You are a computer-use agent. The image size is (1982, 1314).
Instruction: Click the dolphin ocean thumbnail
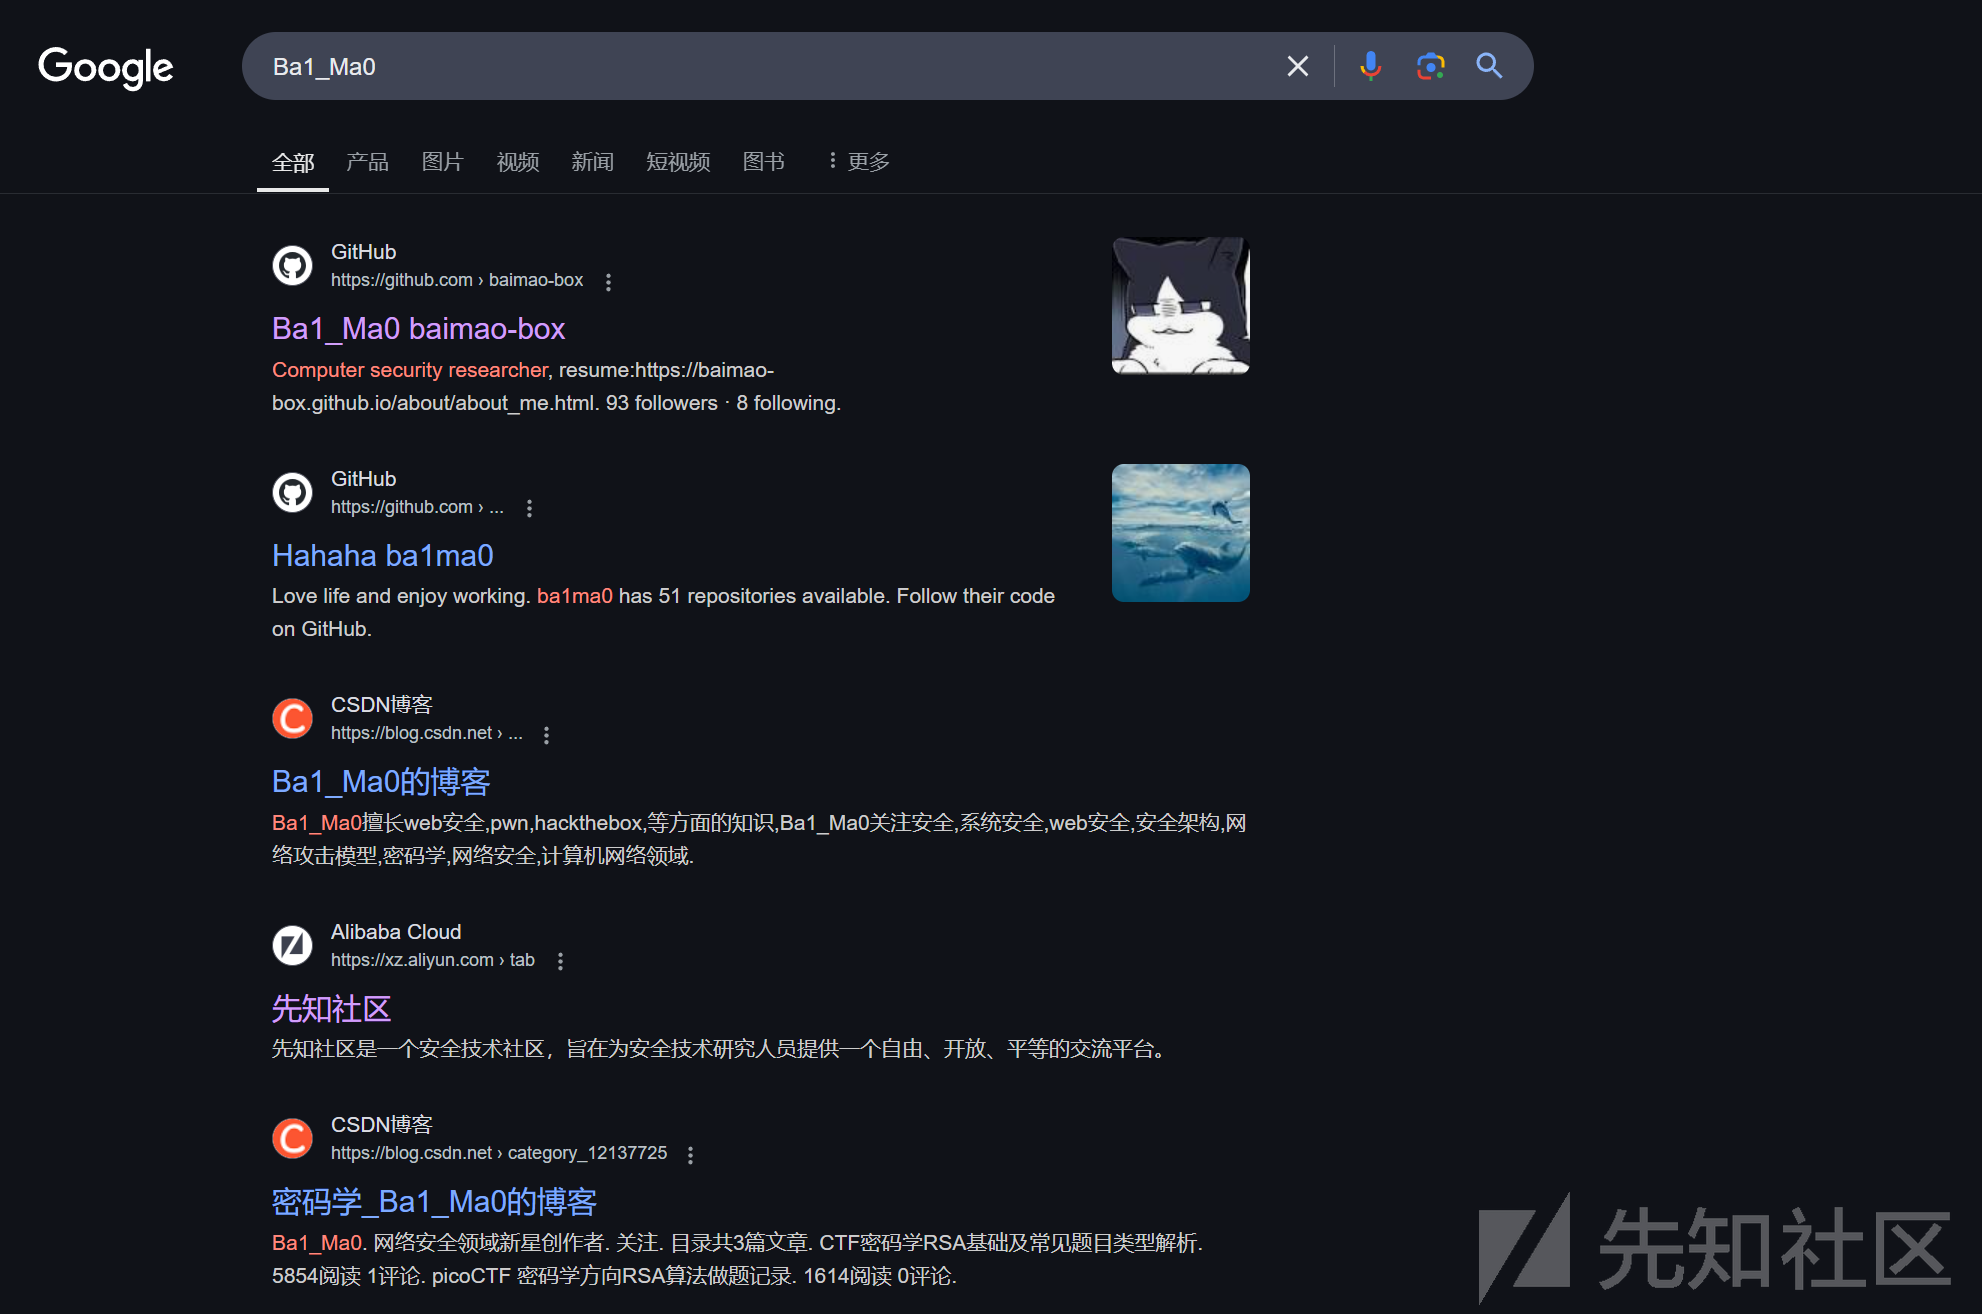tap(1181, 533)
